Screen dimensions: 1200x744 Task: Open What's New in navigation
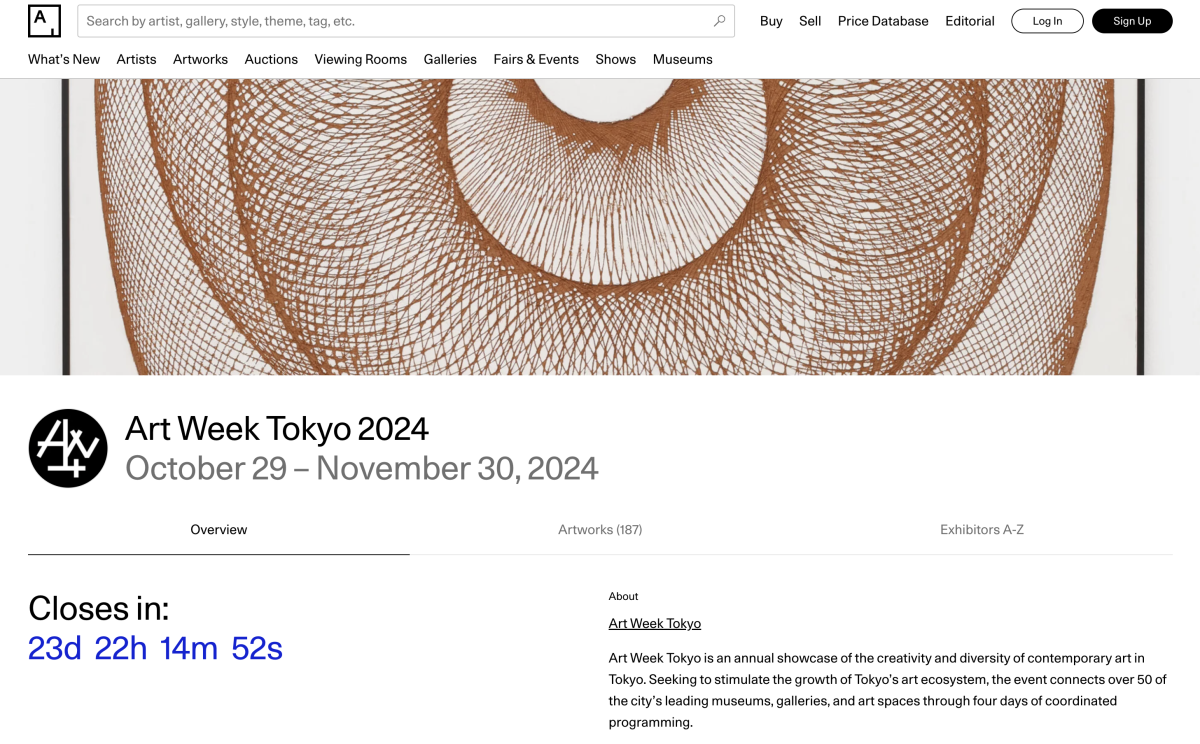64,59
